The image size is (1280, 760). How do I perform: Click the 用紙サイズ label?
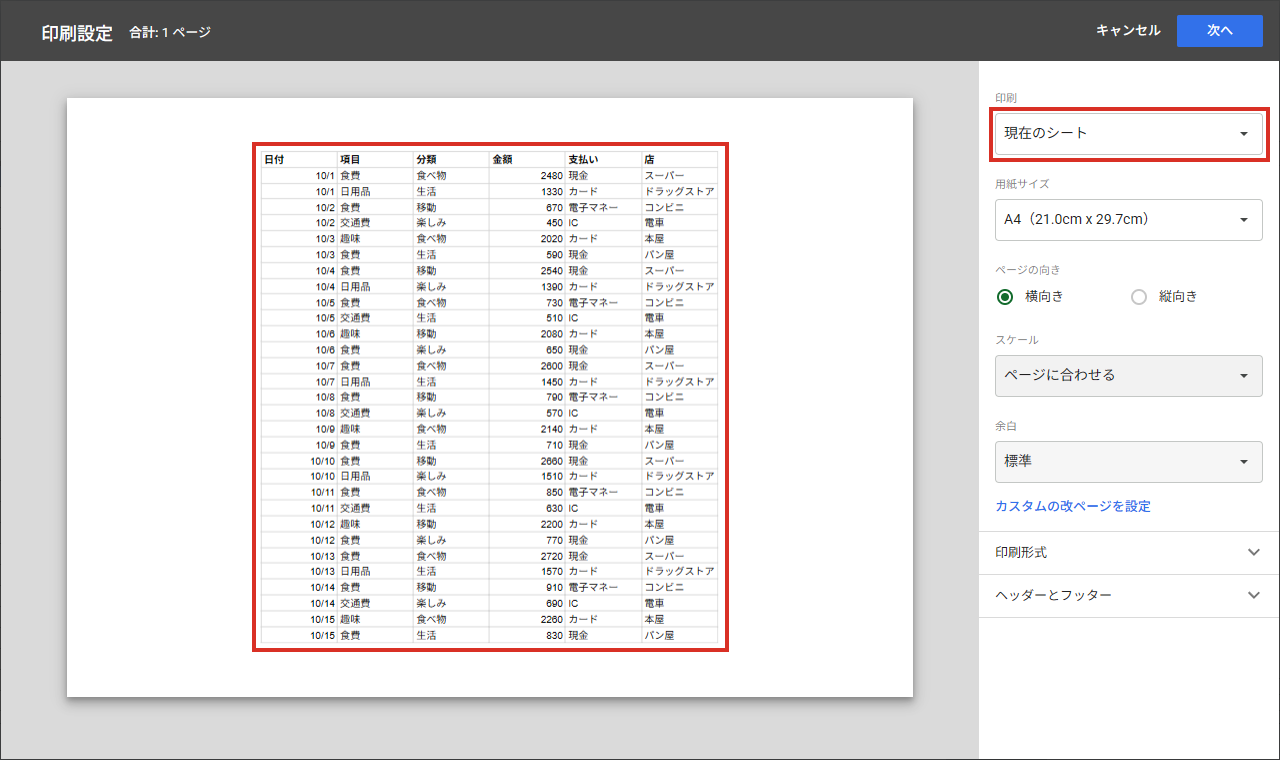1022,185
